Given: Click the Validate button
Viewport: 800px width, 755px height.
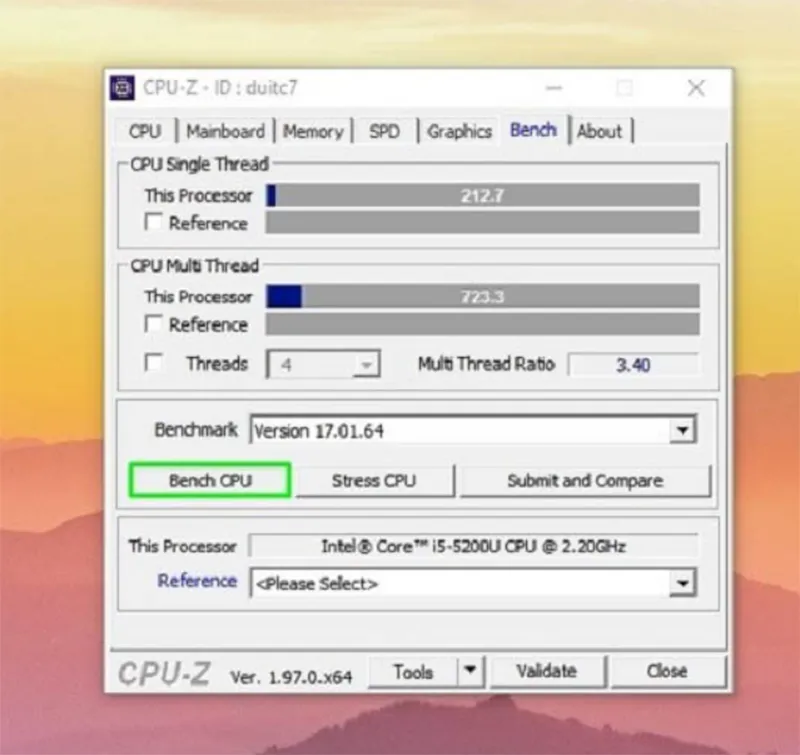Looking at the screenshot, I should click(x=547, y=671).
